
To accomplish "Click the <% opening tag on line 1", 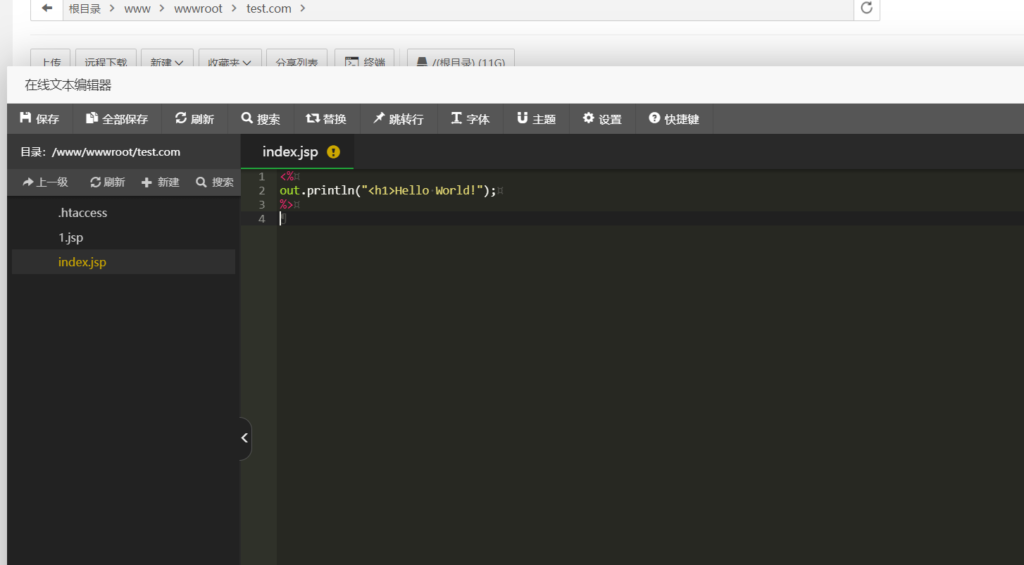I will [x=287, y=176].
